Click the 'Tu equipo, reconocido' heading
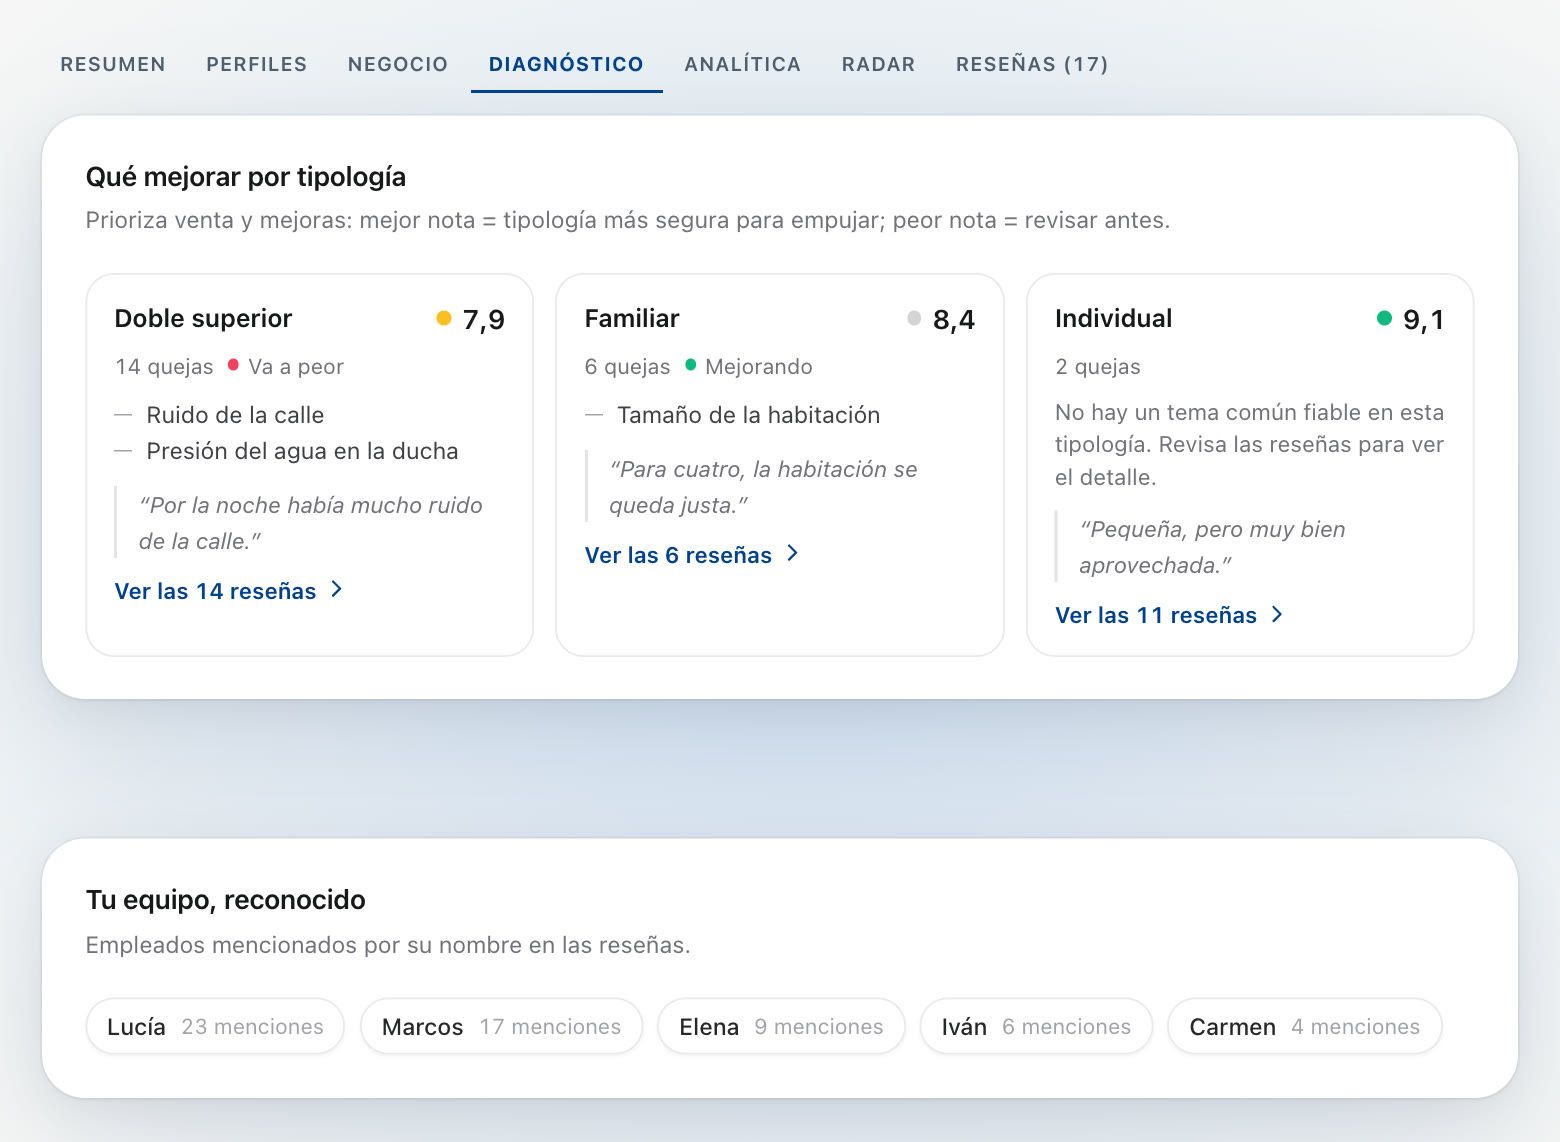The height and width of the screenshot is (1142, 1560). tap(226, 900)
